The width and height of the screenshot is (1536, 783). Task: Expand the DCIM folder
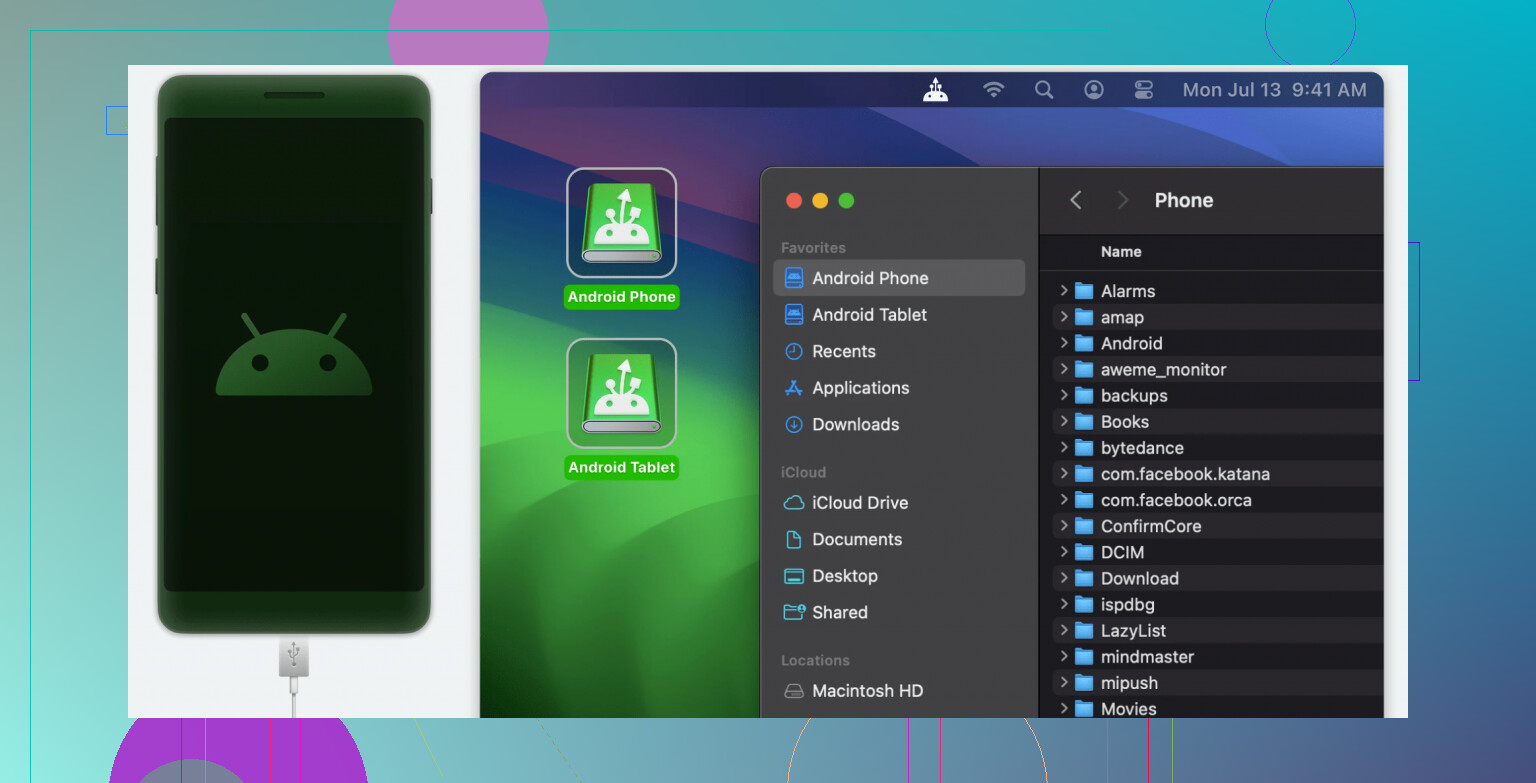coord(1064,552)
